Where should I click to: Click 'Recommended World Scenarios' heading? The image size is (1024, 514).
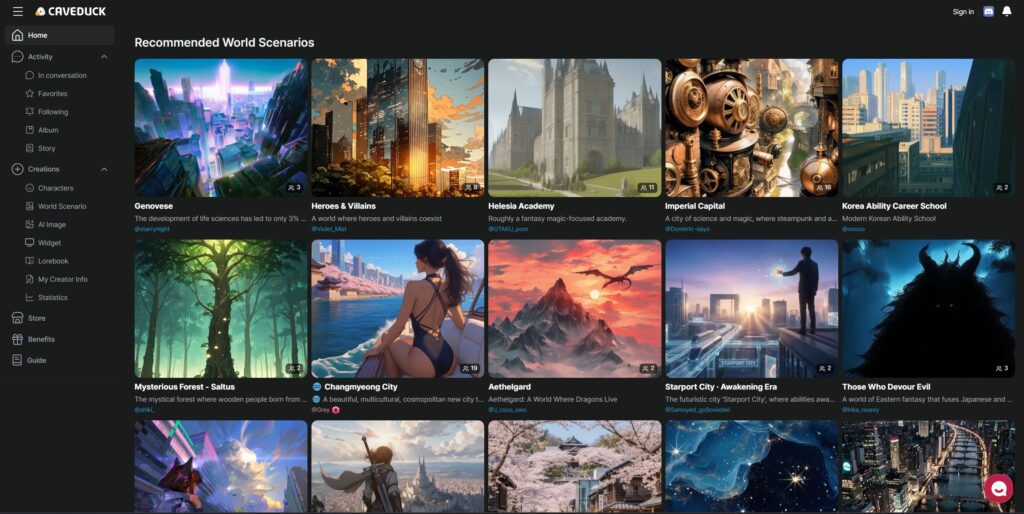pyautogui.click(x=224, y=42)
